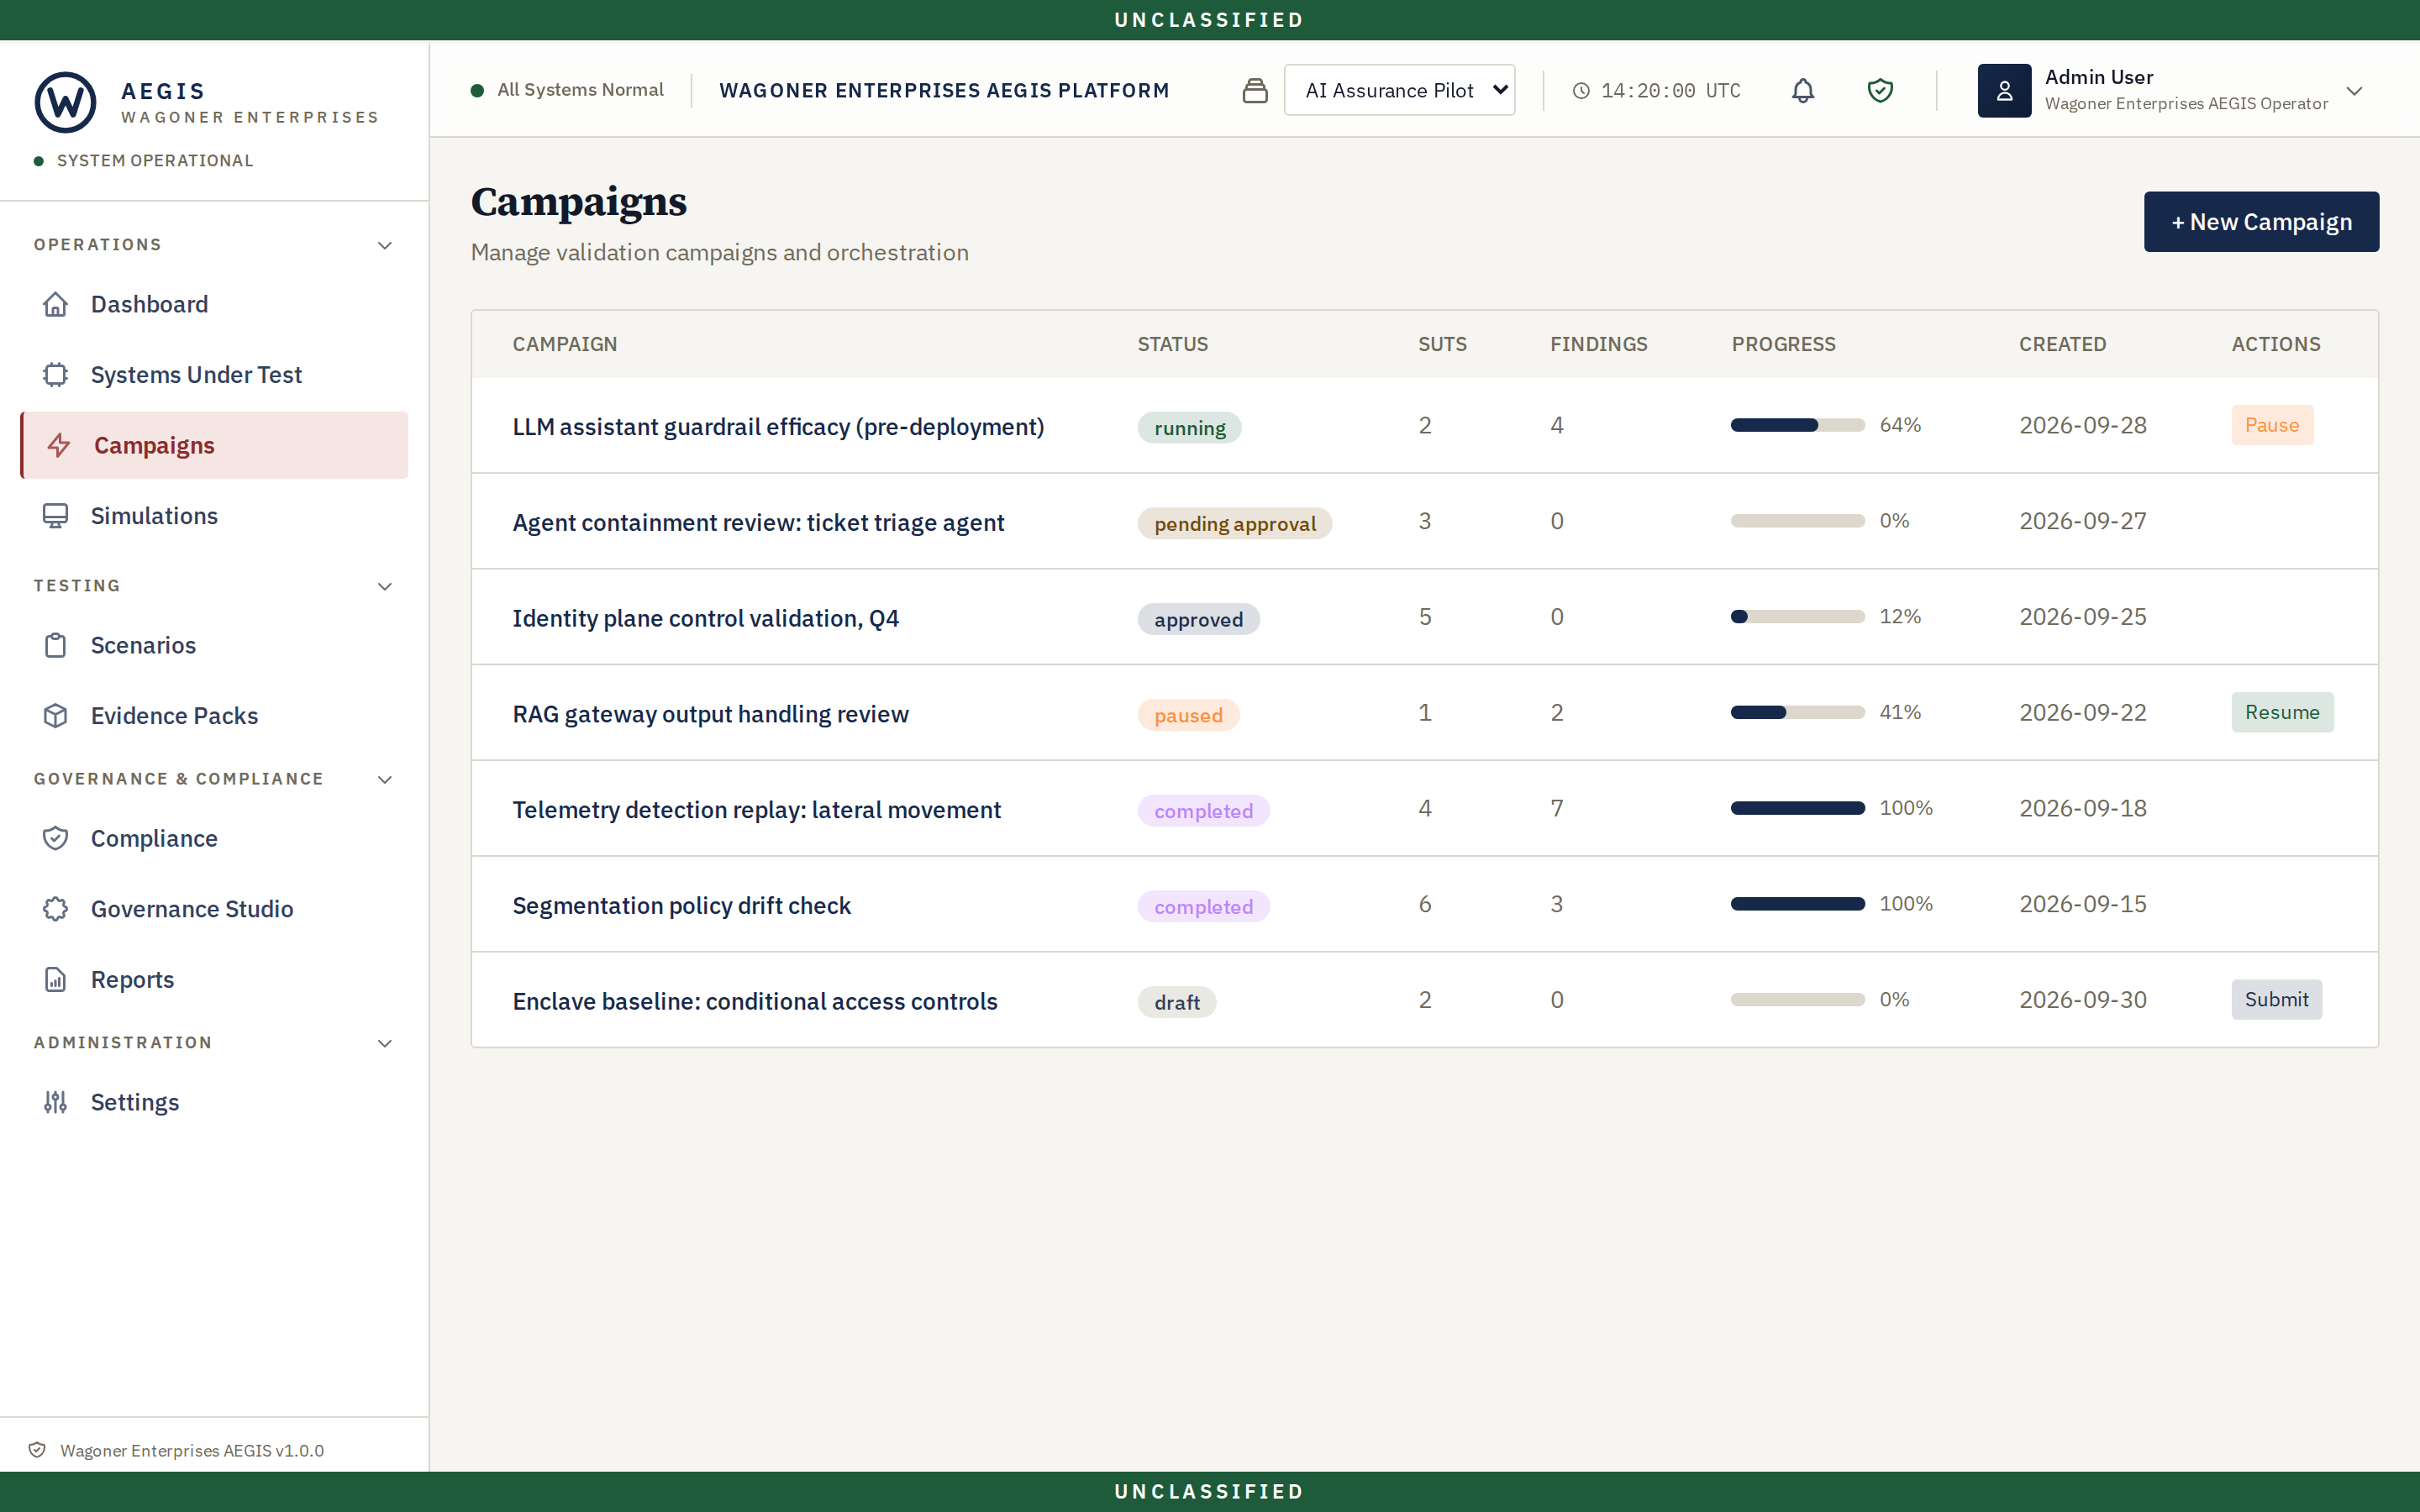
Task: Click the running status badge
Action: [1189, 428]
